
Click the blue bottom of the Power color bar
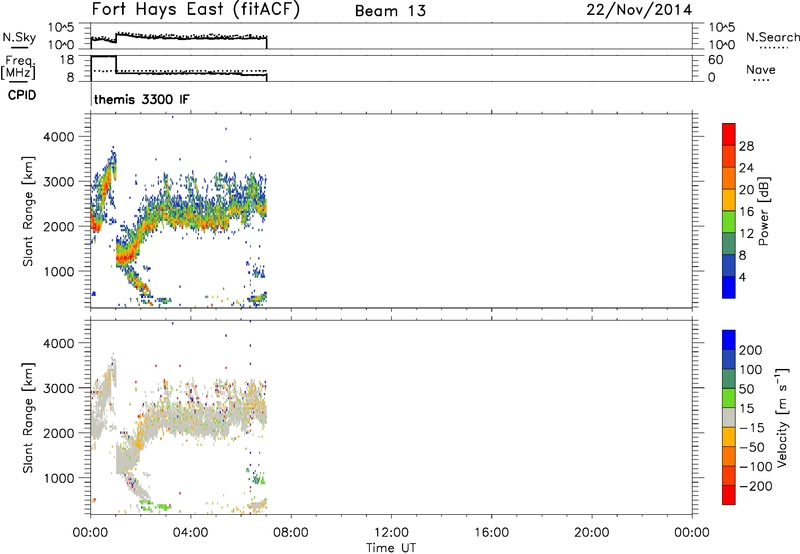729,287
